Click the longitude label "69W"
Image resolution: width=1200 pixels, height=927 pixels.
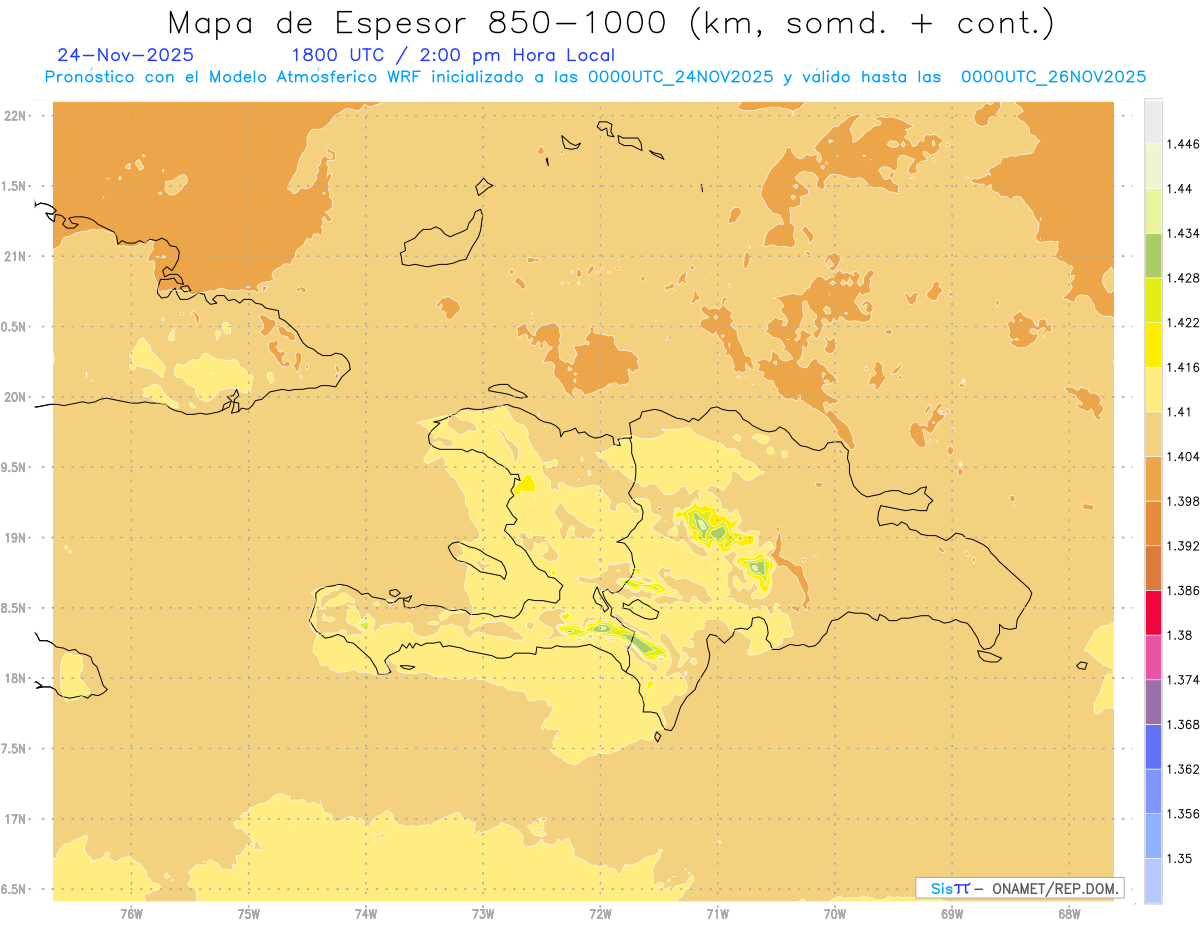(x=952, y=914)
